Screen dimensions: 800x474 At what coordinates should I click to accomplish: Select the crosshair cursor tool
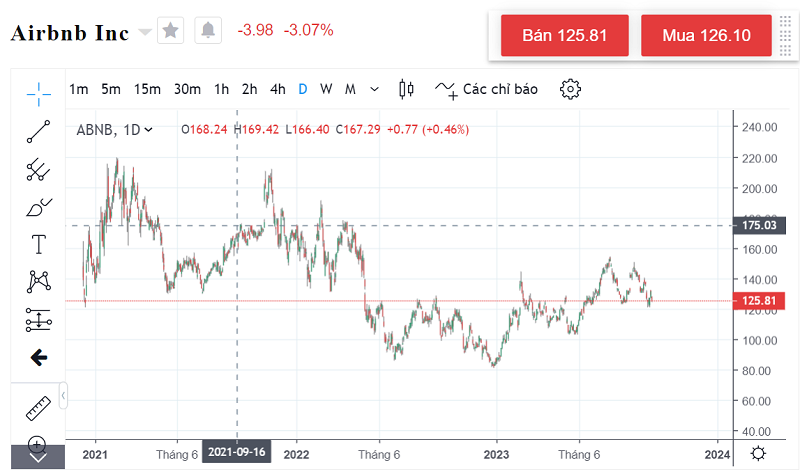39,94
